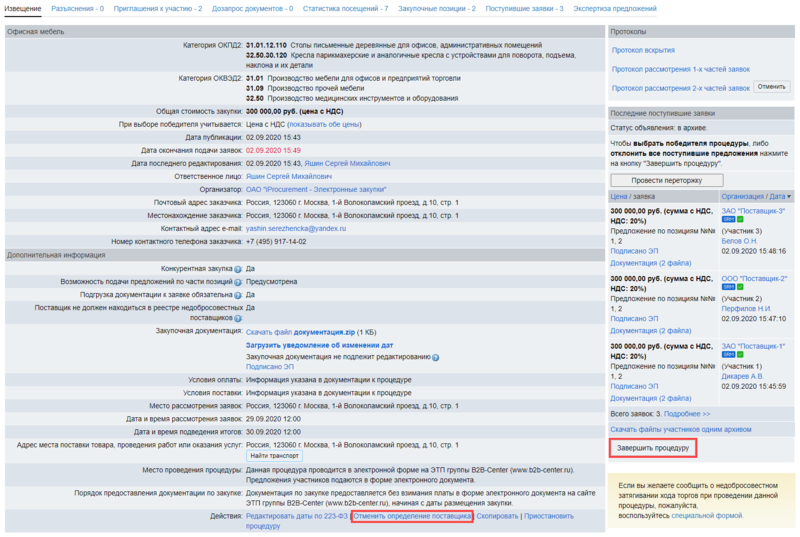Click green check icon under ЗАО Поставщик-1

point(742,355)
